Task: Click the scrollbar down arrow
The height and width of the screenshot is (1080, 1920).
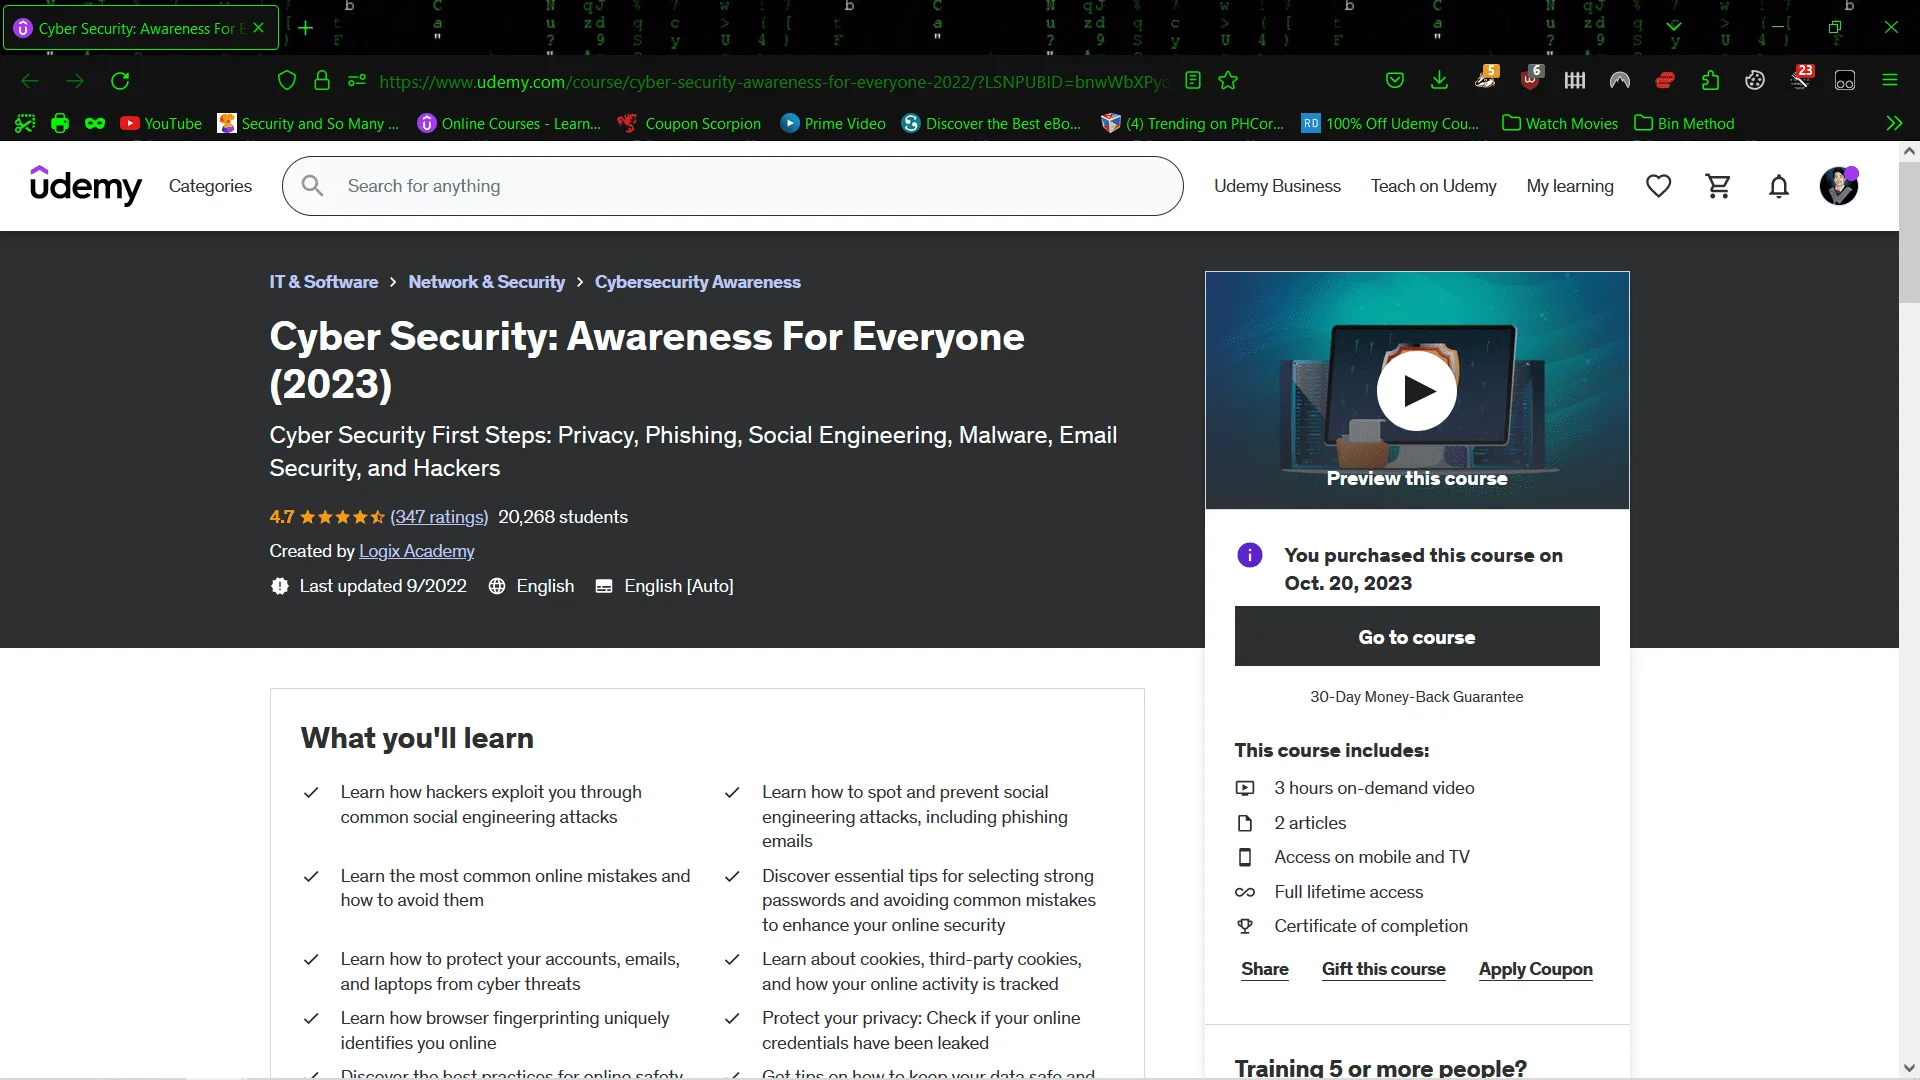Action: [1909, 1068]
